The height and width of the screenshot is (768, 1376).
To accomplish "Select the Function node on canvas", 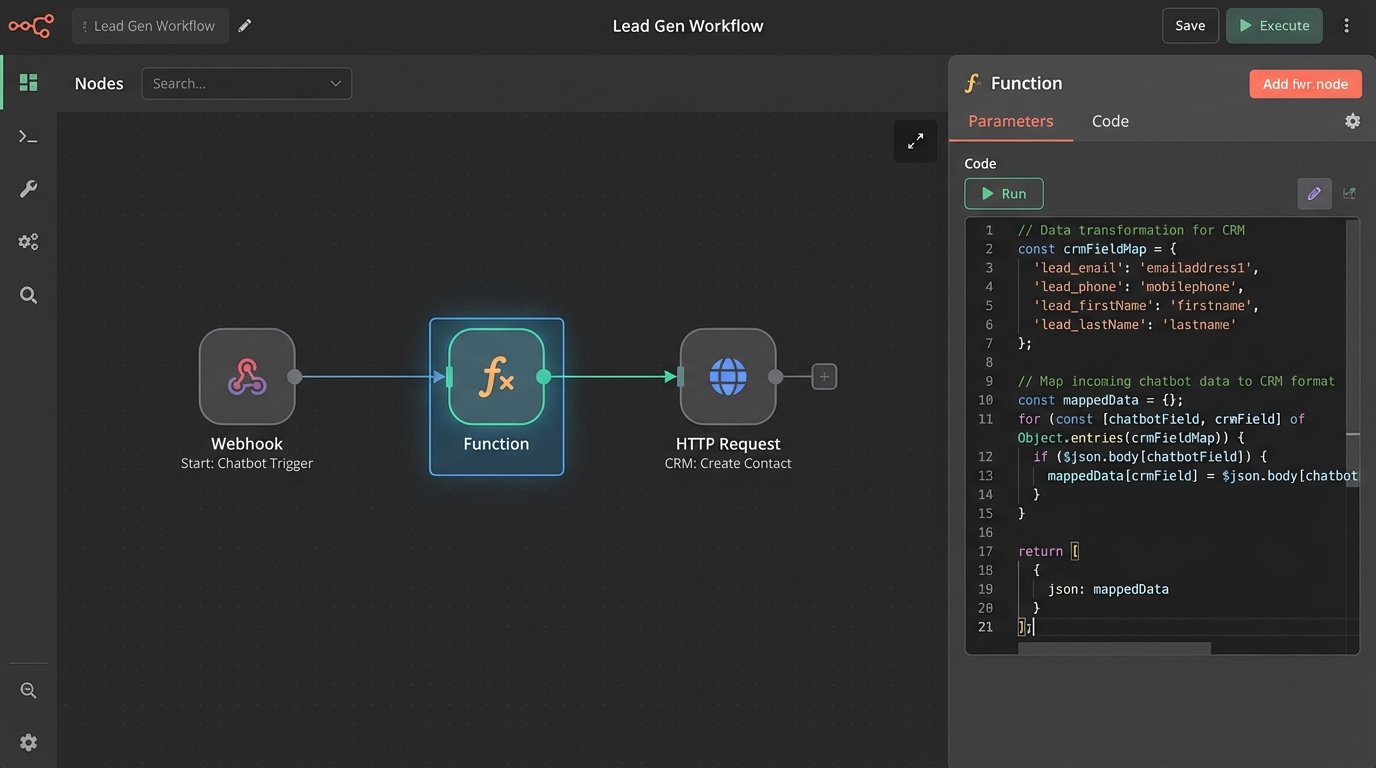I will [x=496, y=377].
